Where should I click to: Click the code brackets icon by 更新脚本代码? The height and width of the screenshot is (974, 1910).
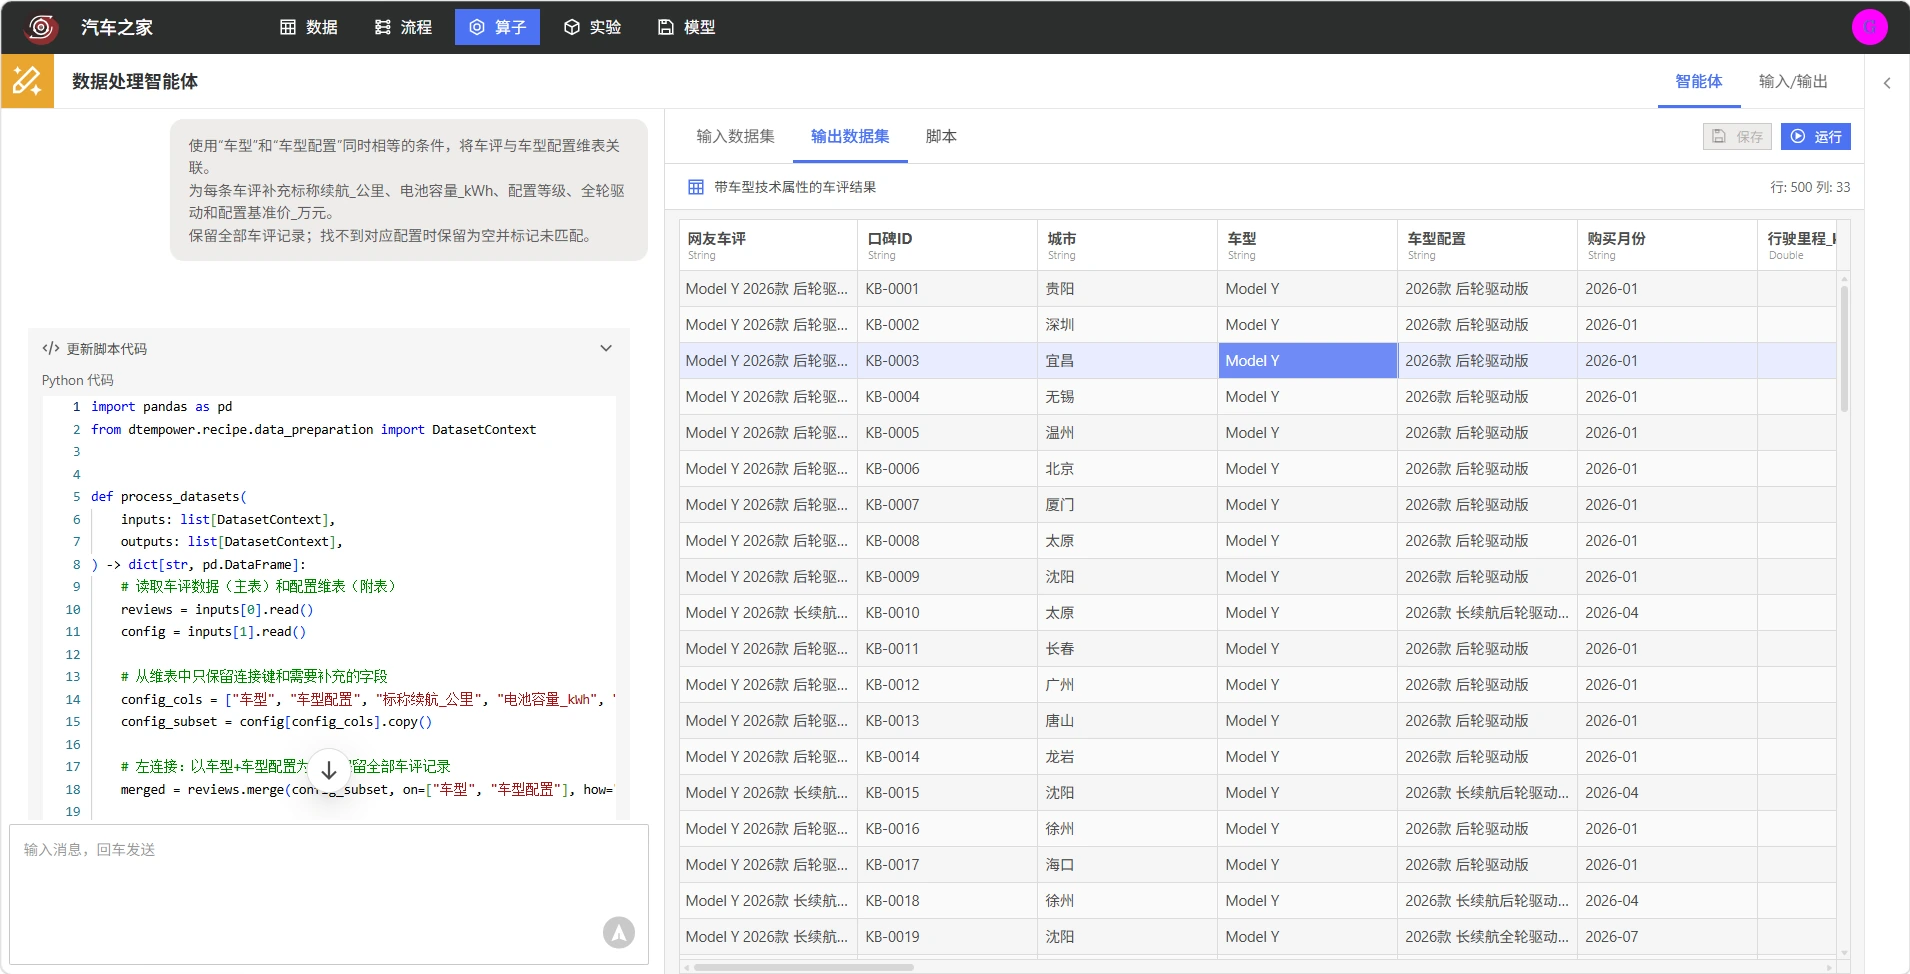51,348
